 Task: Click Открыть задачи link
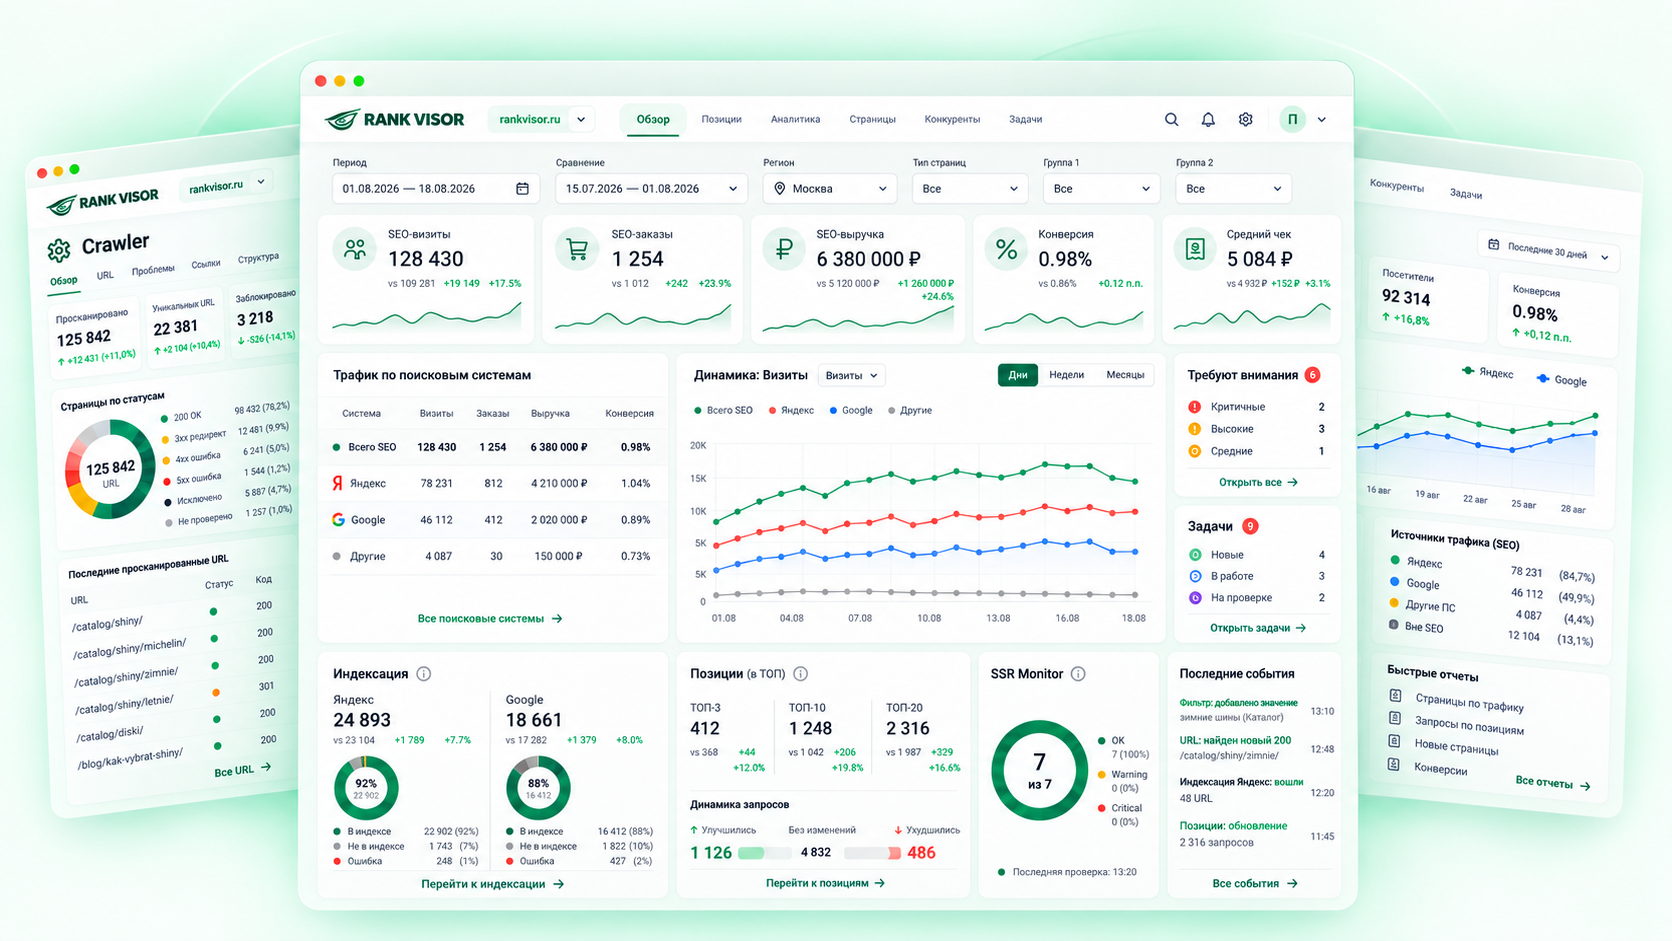click(x=1258, y=628)
